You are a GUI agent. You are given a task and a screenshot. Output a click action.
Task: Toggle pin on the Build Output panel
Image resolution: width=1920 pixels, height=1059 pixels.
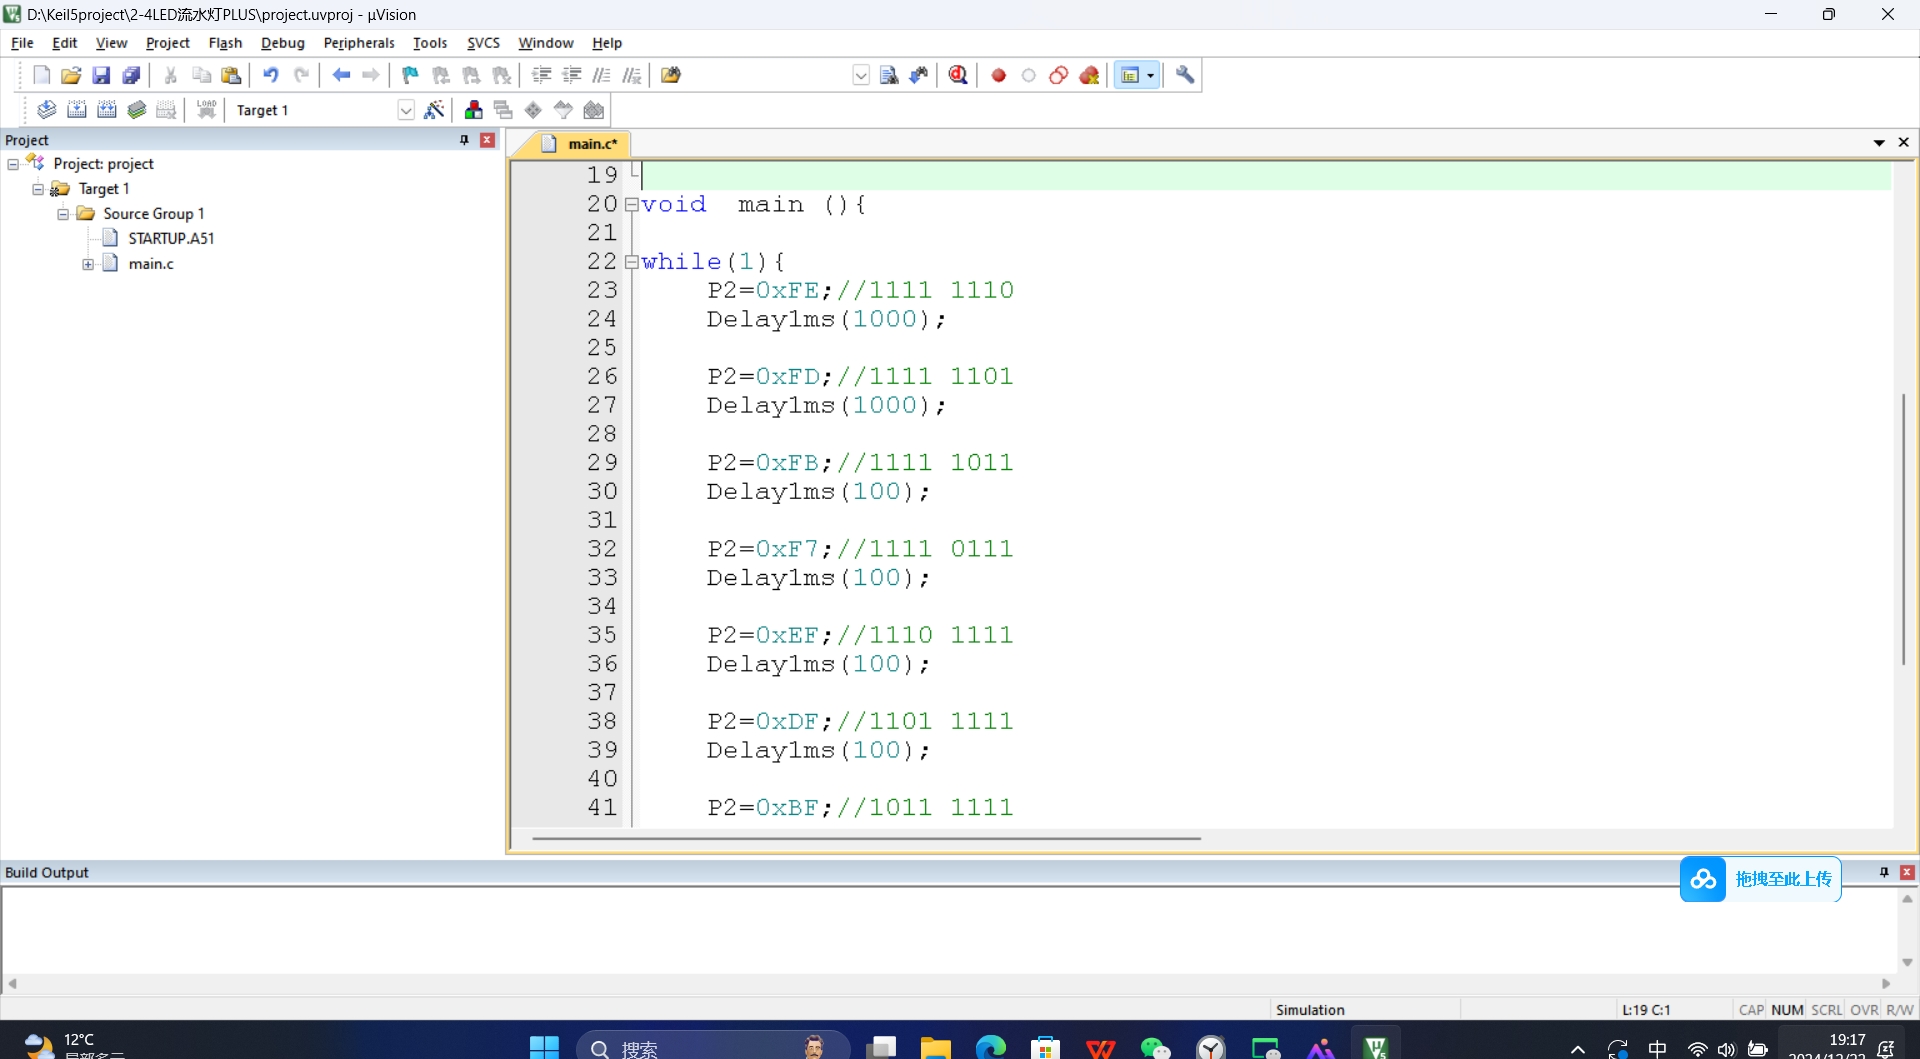coord(1884,872)
